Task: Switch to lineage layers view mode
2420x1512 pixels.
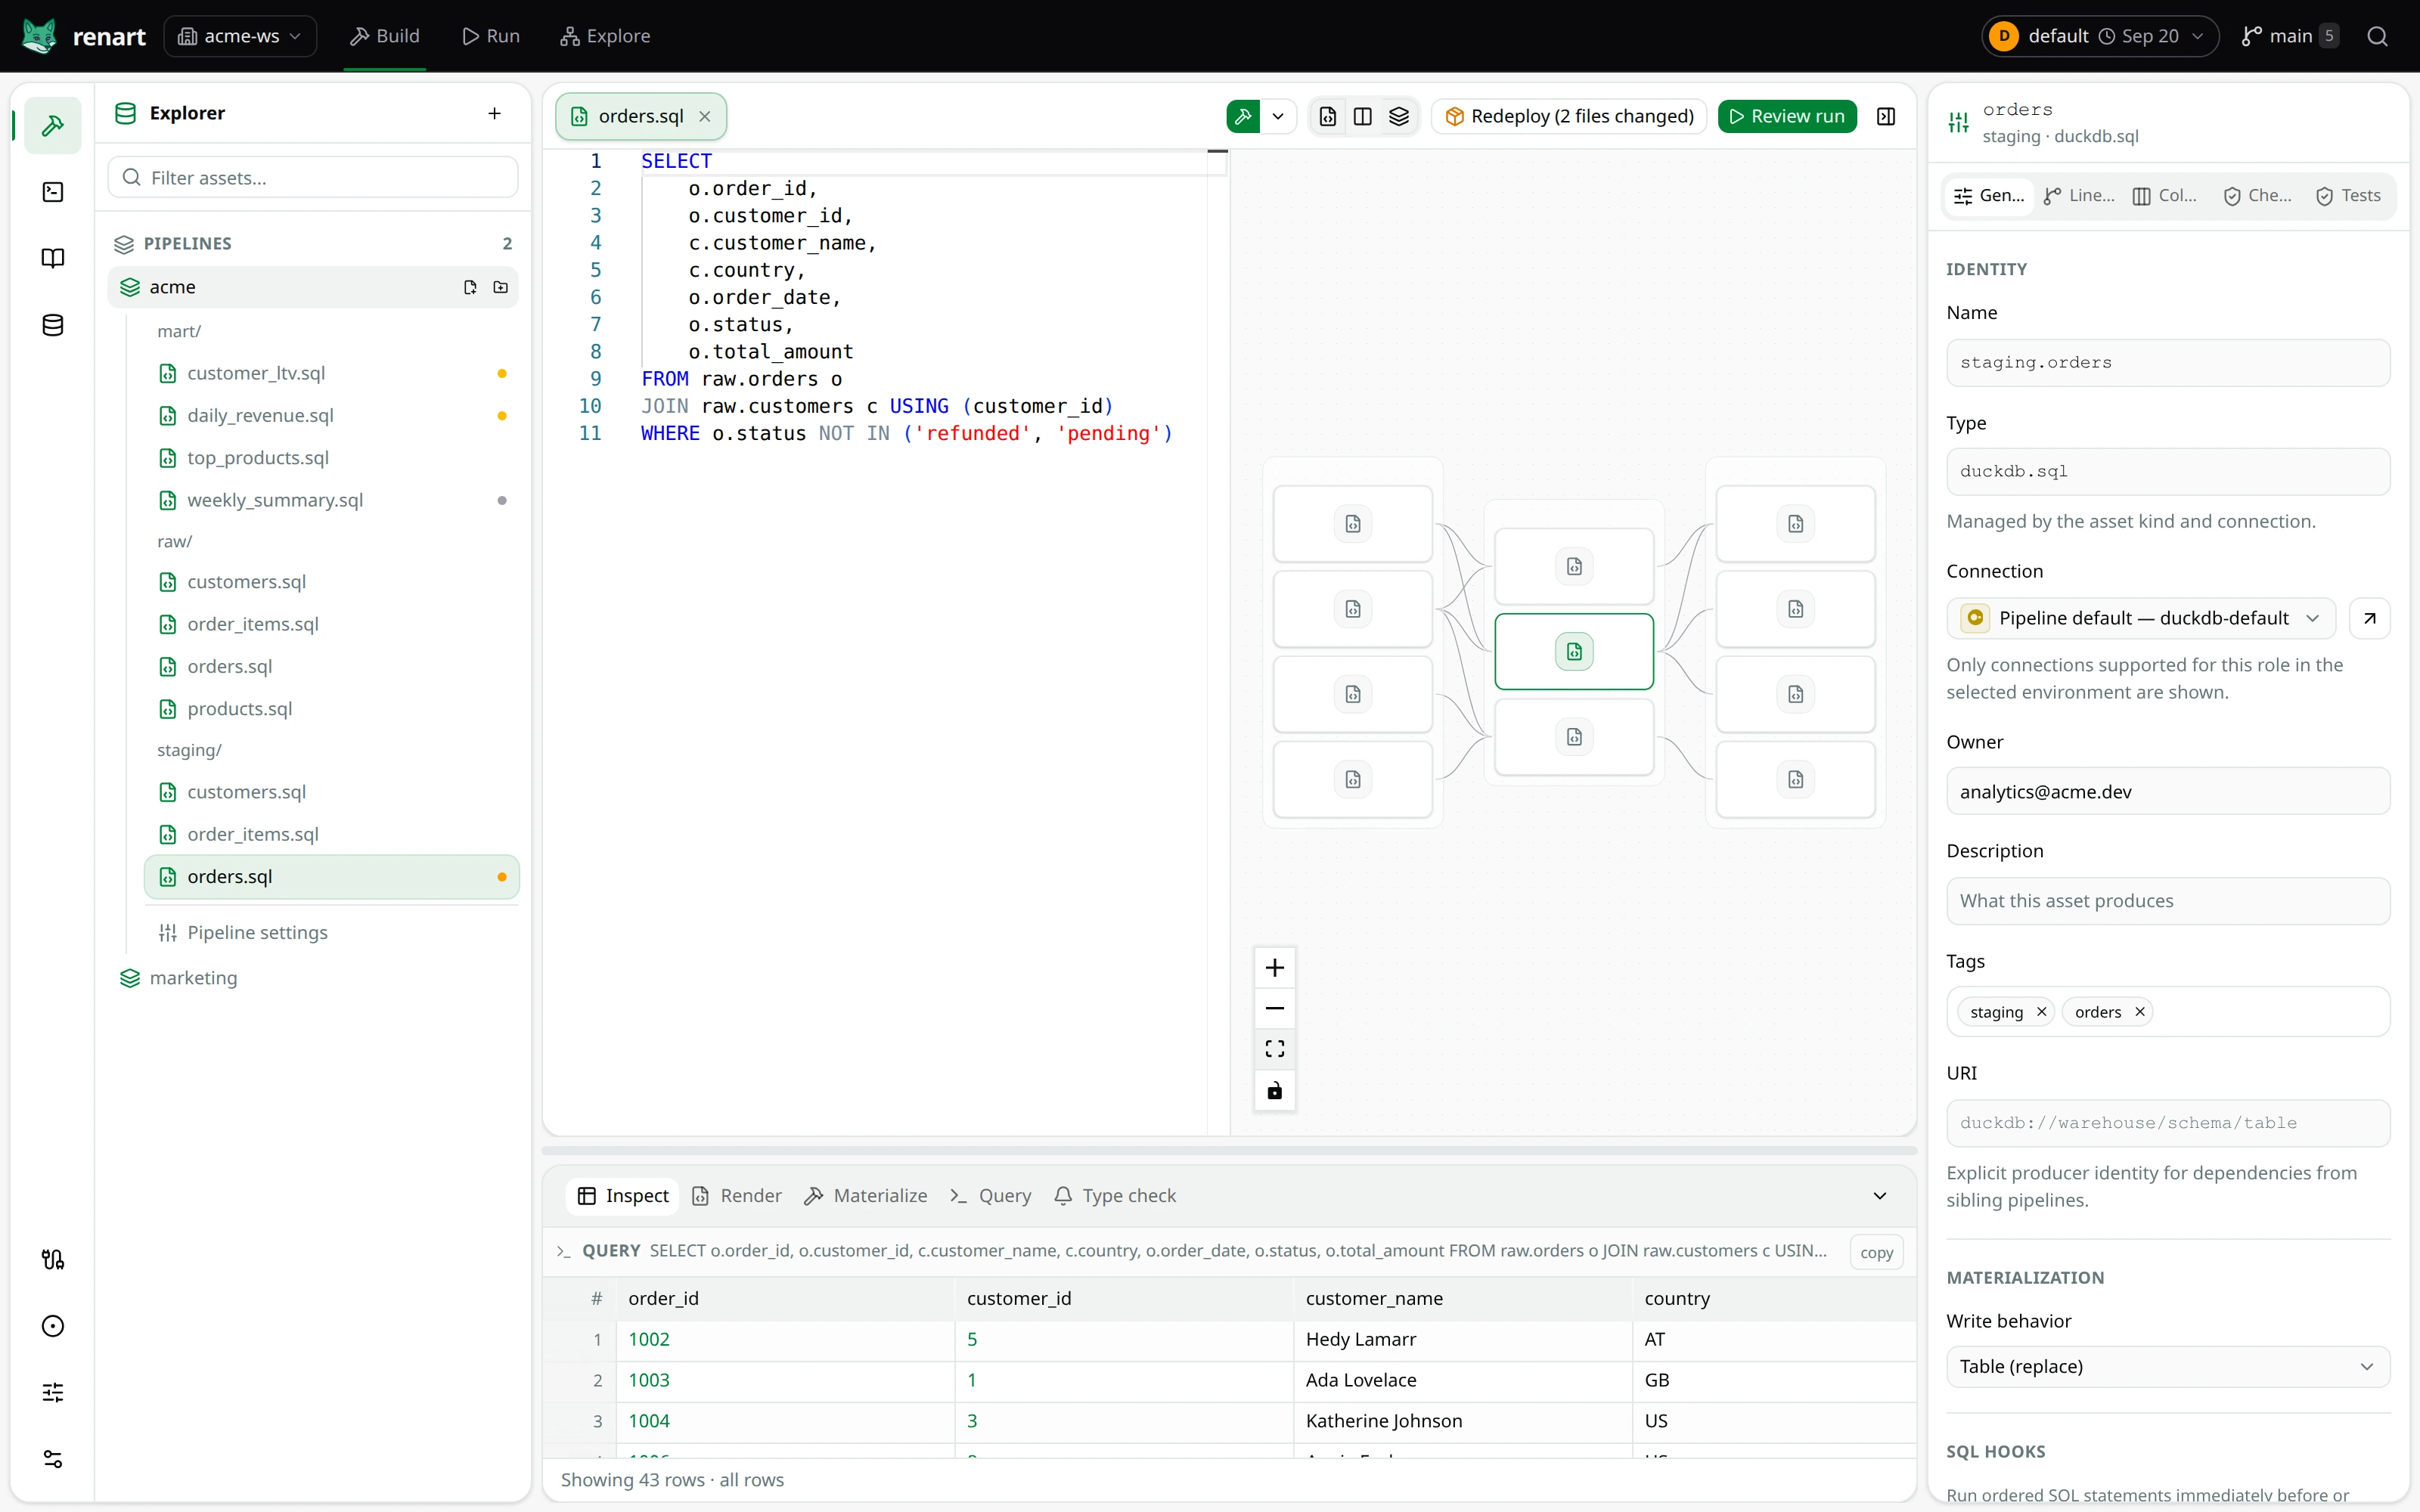Action: pyautogui.click(x=1399, y=116)
